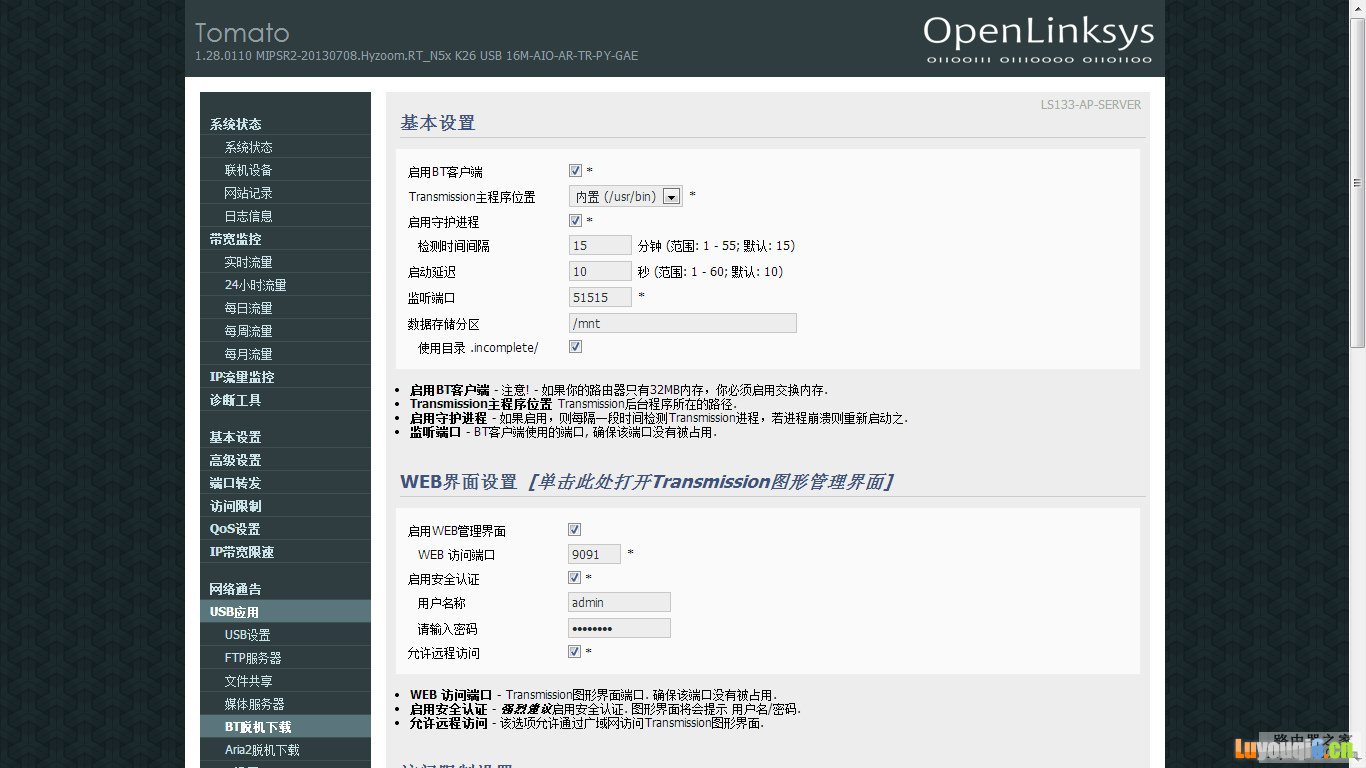
Task: Toggle the 允许远程访问 checkbox
Action: pos(574,652)
